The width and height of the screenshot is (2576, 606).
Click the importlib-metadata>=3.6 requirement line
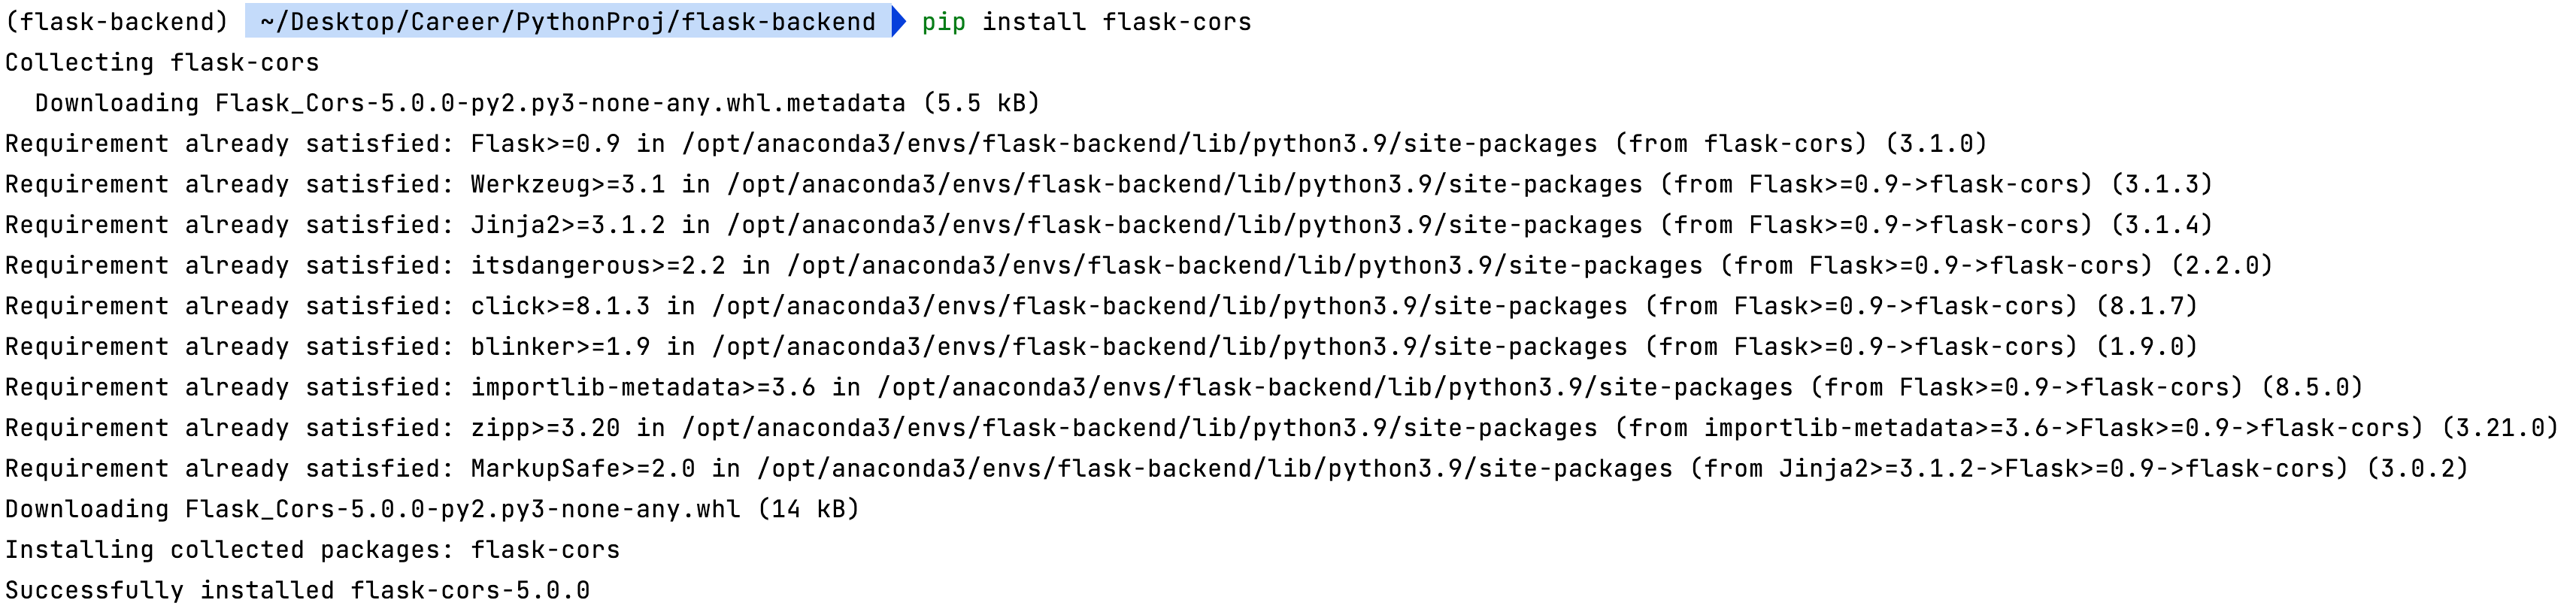point(1183,387)
